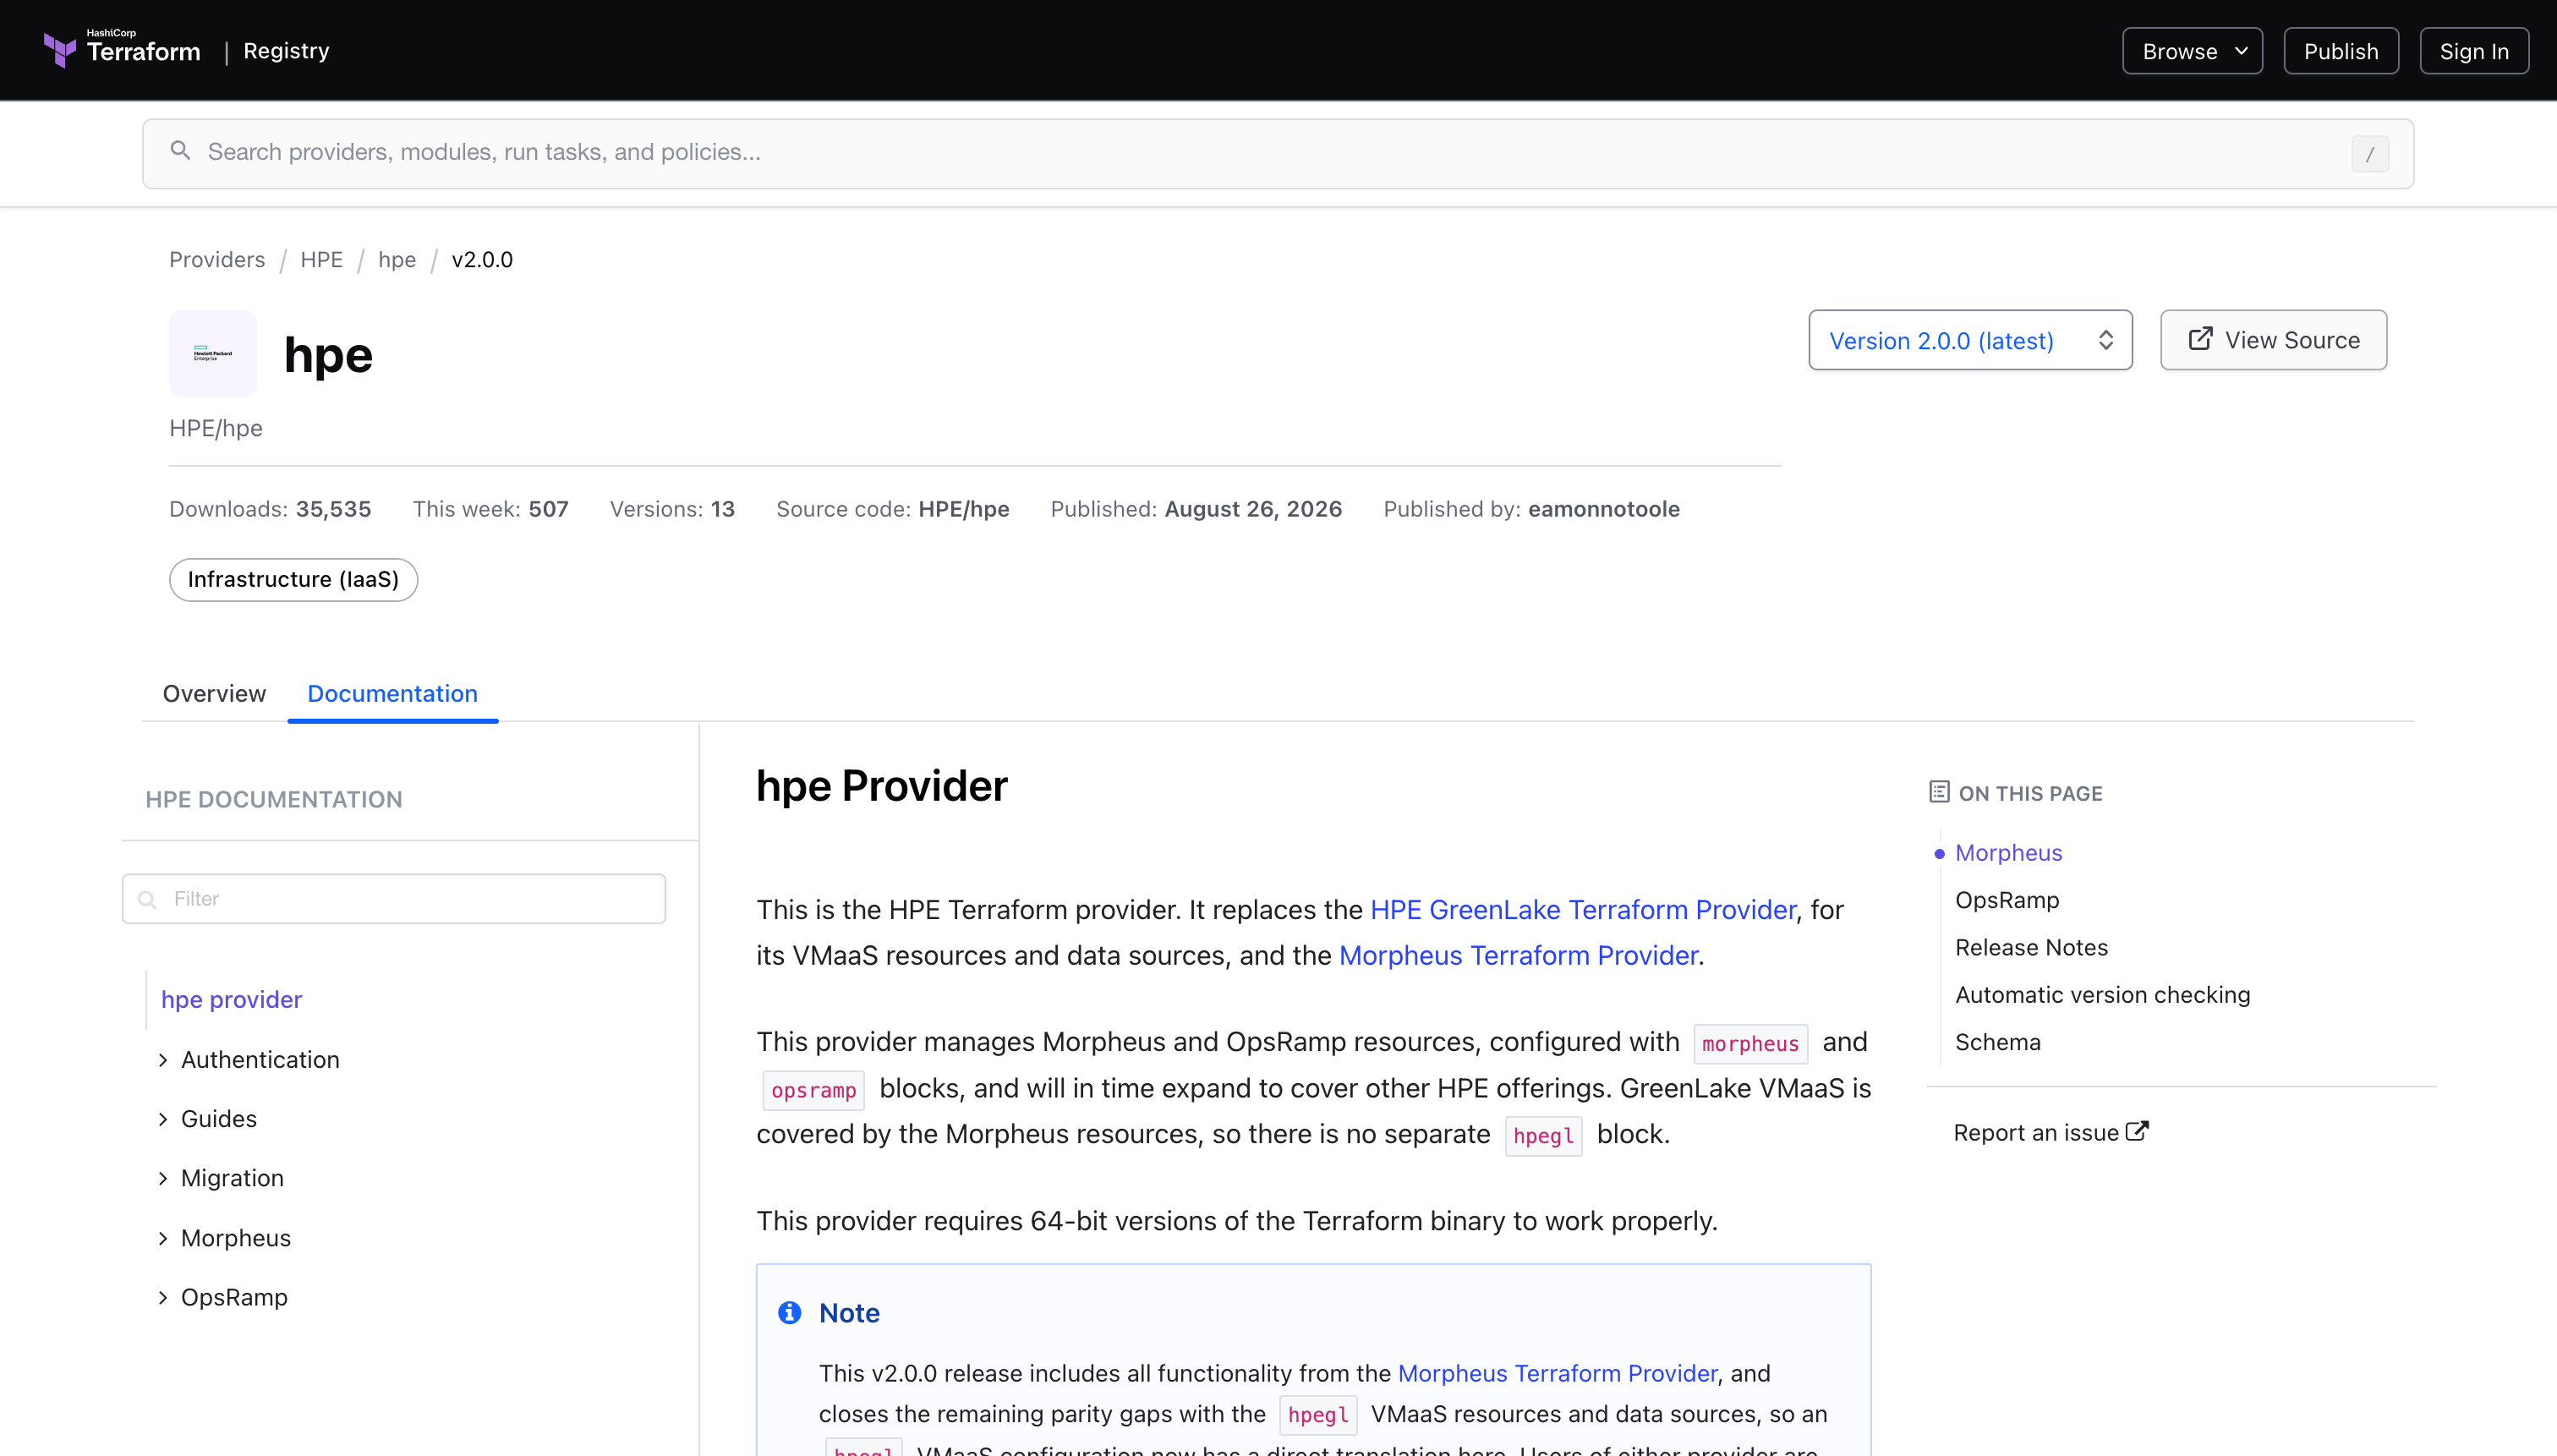
Task: Open Morpheus Terraform Provider link in Note
Action: click(1557, 1373)
